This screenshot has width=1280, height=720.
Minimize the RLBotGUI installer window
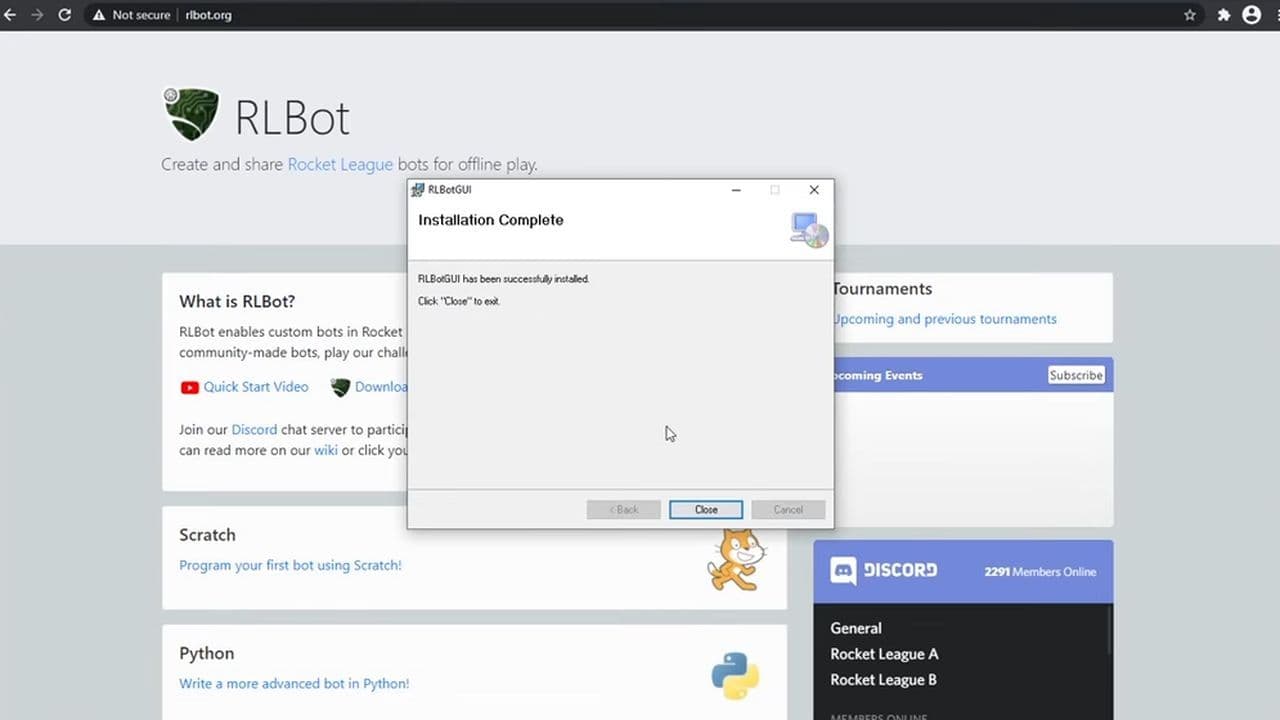(x=736, y=190)
